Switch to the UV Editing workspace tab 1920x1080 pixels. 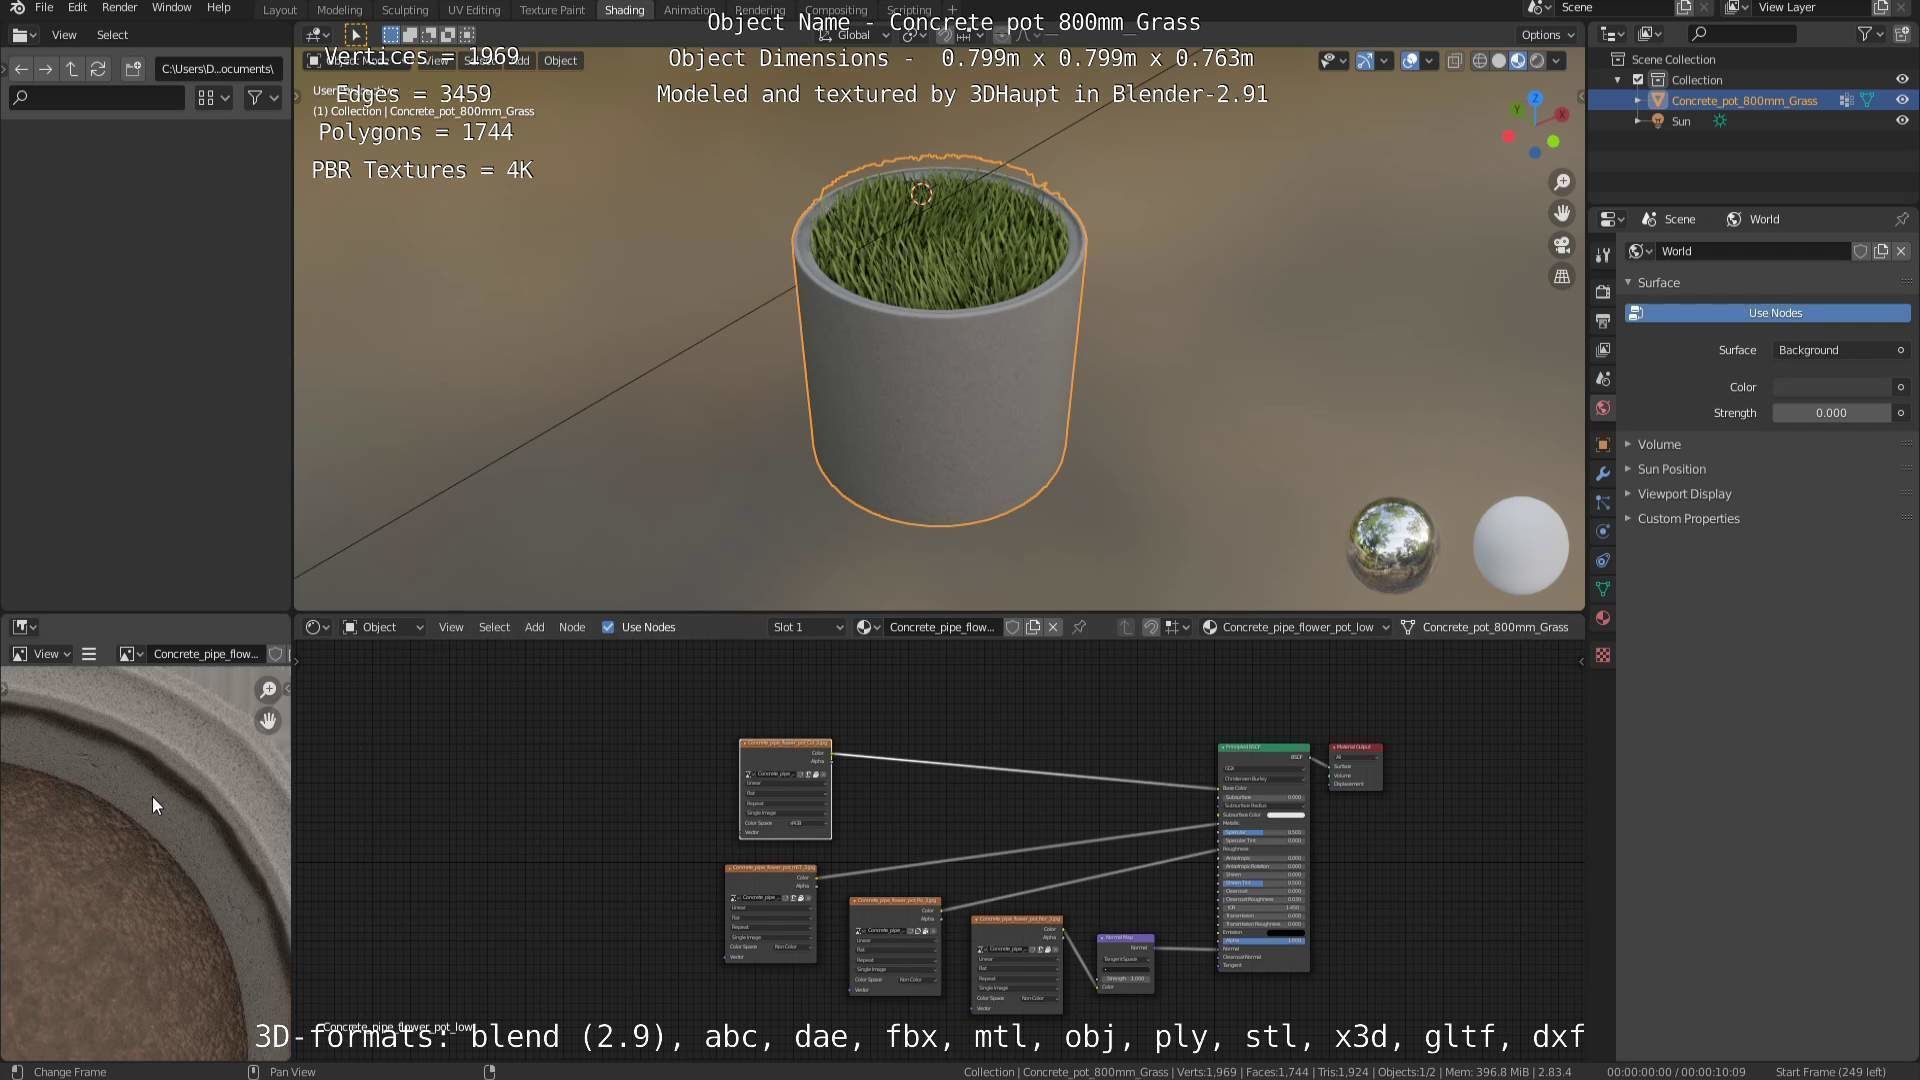(x=474, y=10)
